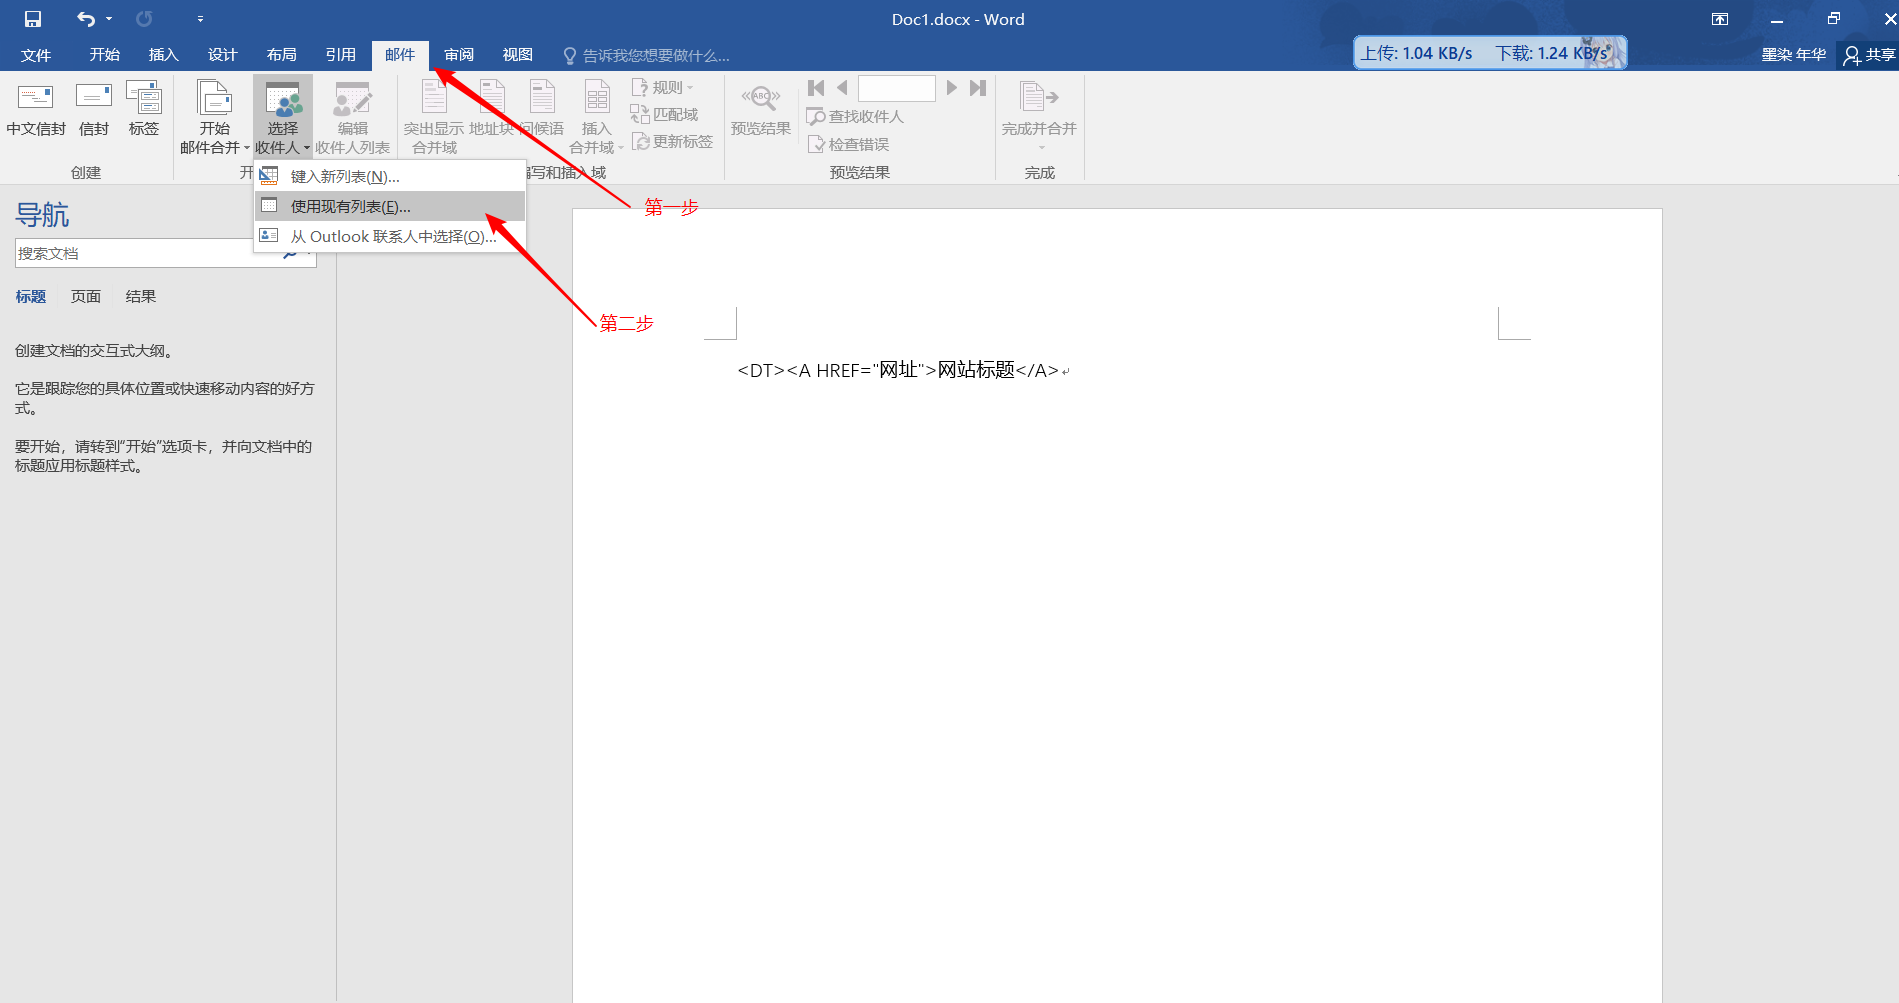Expand the 开始邮件合并 dropdown
The image size is (1899, 1003).
click(215, 117)
